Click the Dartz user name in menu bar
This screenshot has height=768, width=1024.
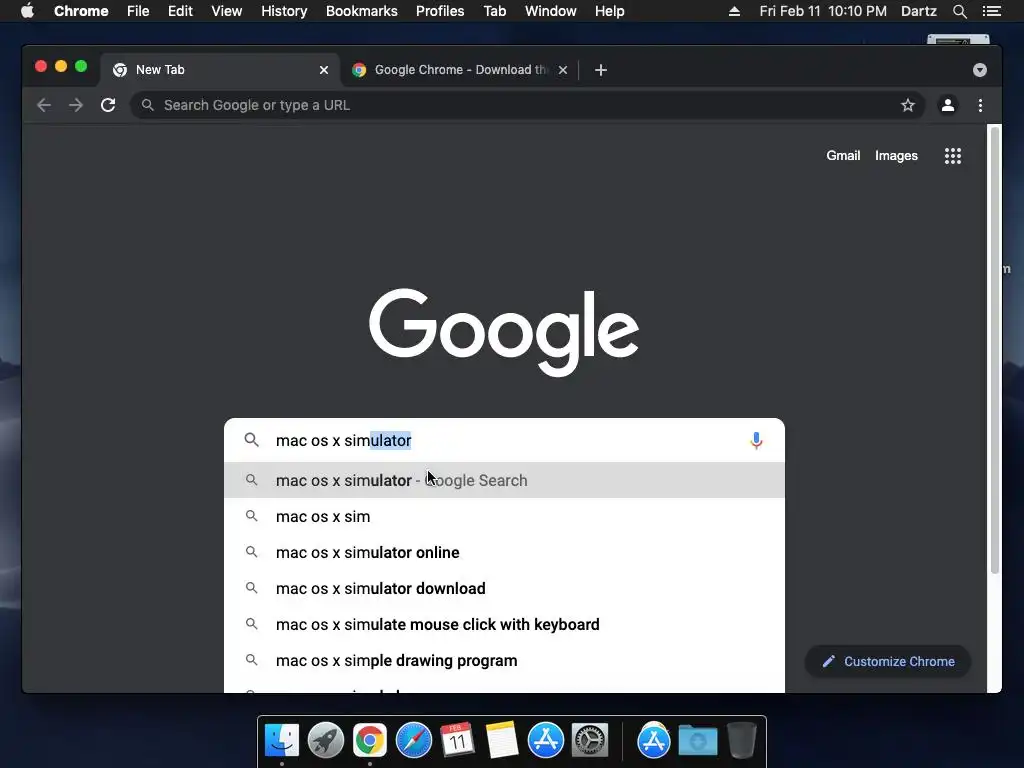click(x=918, y=11)
